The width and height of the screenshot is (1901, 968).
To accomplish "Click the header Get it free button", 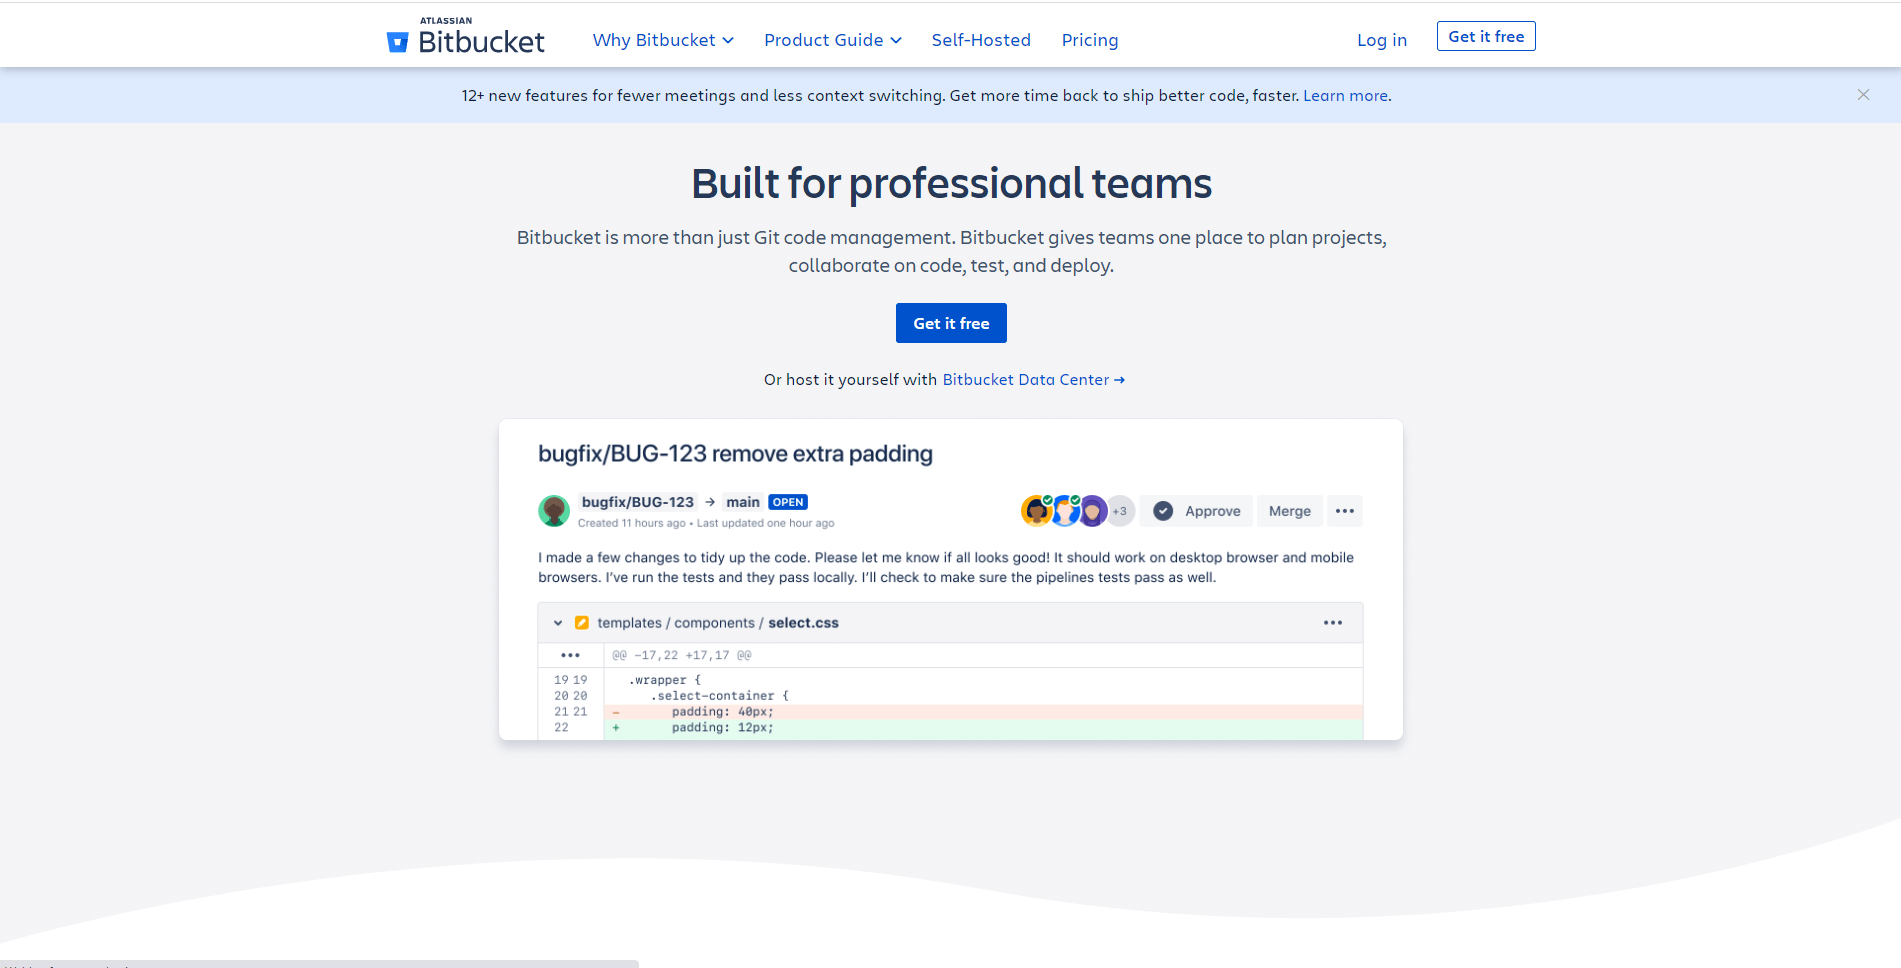I will [x=1486, y=36].
